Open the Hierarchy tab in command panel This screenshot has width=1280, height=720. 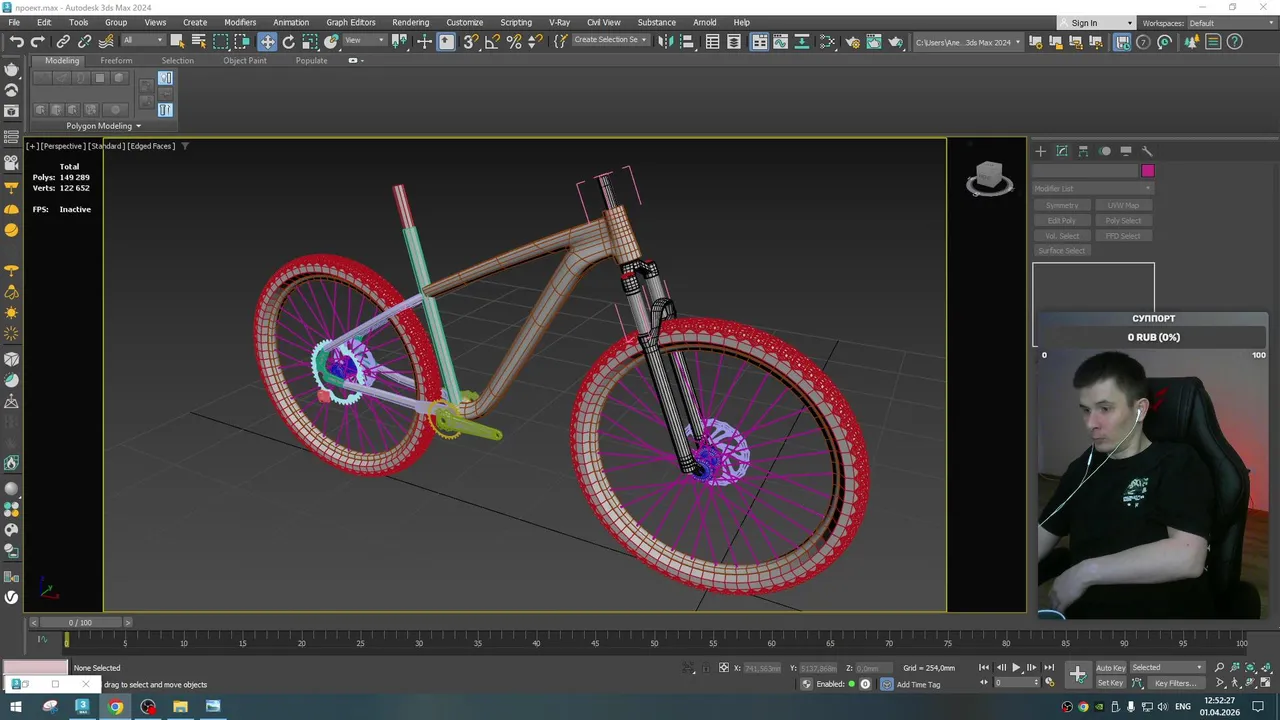pos(1083,151)
